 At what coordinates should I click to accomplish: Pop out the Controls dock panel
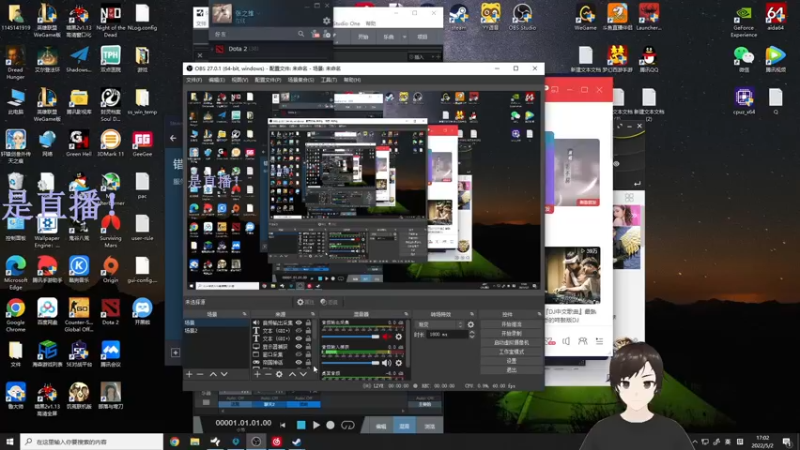[539, 314]
